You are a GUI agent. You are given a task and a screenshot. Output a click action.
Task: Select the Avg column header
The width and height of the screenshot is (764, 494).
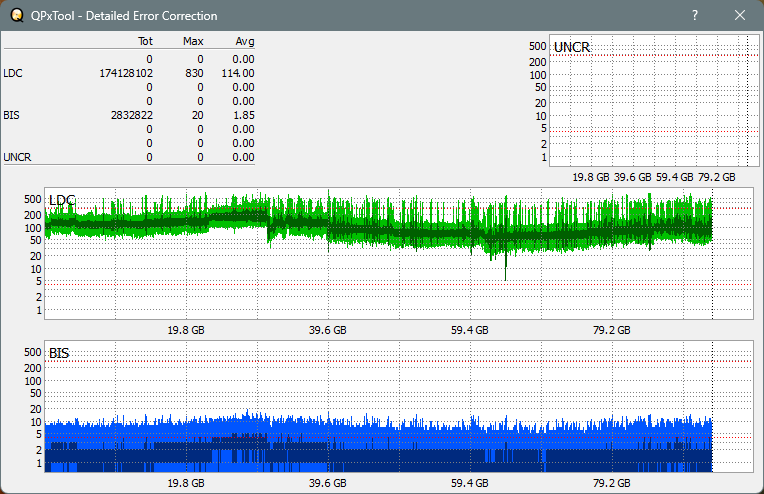tap(245, 41)
